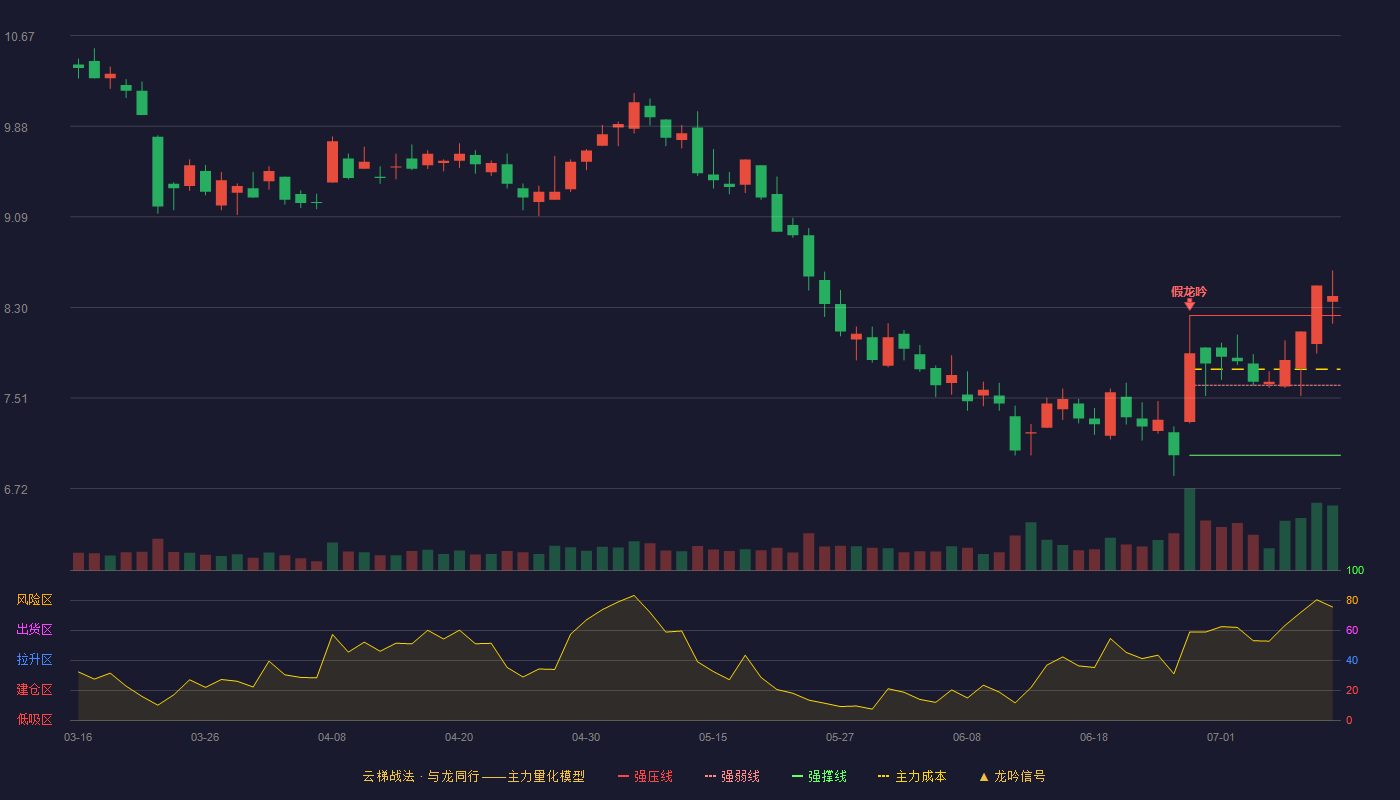
Task: Click the green 100 indicator scale value
Action: click(1355, 571)
